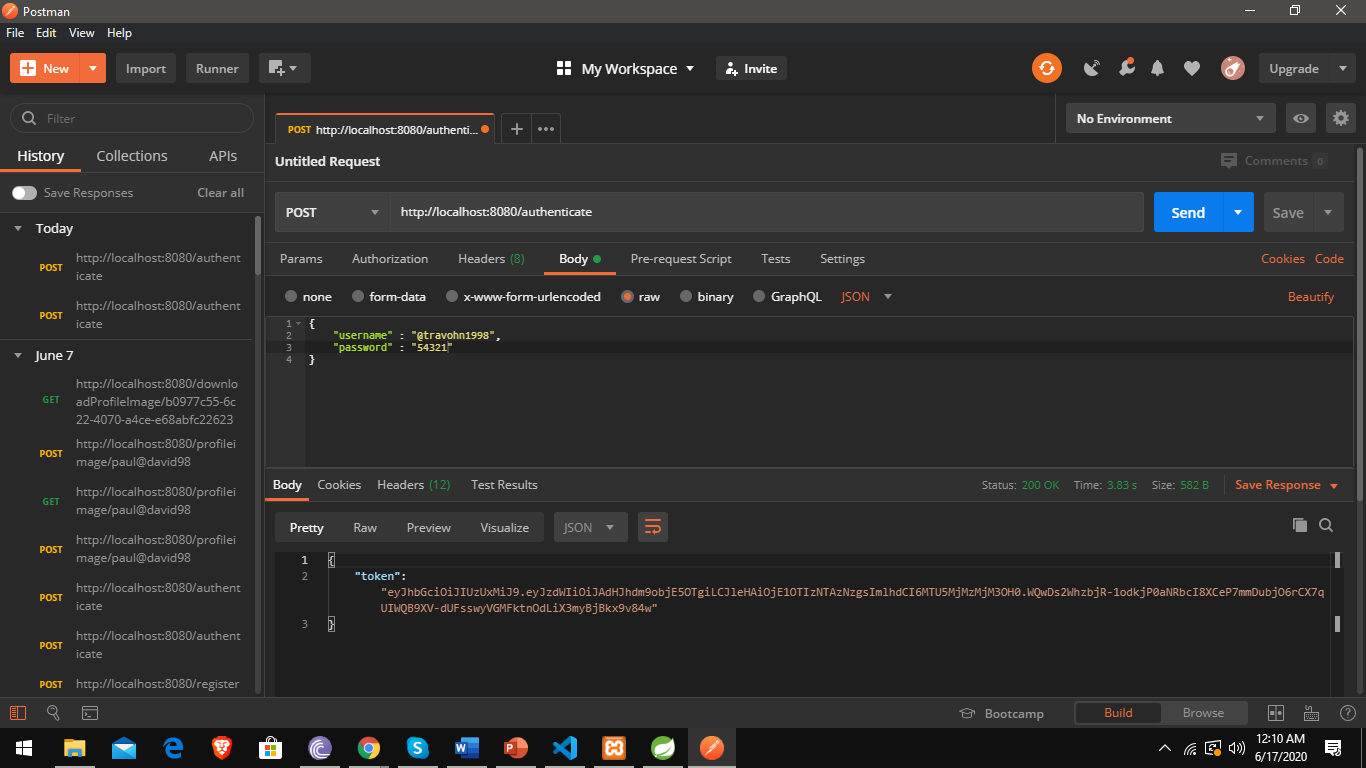Open the New button dropdown arrow
Screen dimensions: 1366x768
click(x=92, y=69)
